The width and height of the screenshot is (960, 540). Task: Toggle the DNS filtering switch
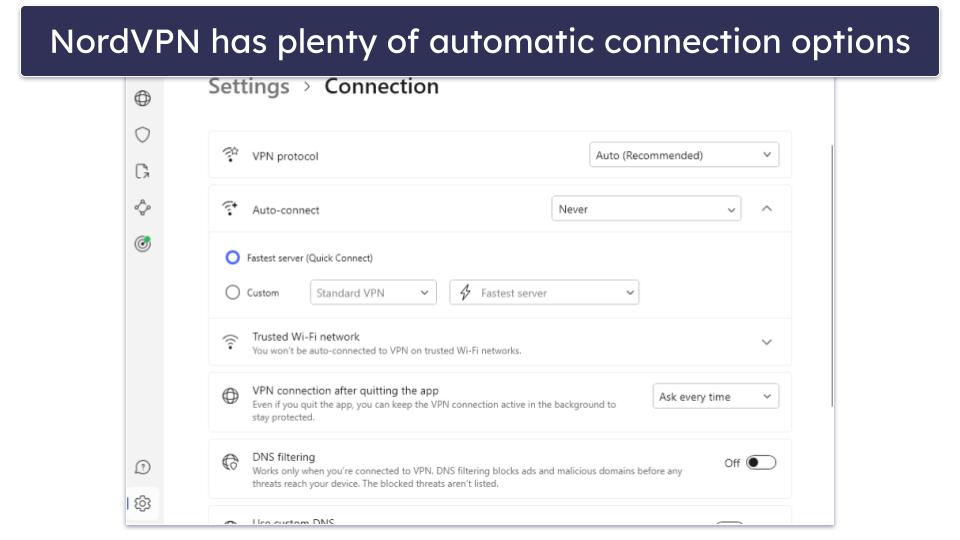[x=760, y=462]
